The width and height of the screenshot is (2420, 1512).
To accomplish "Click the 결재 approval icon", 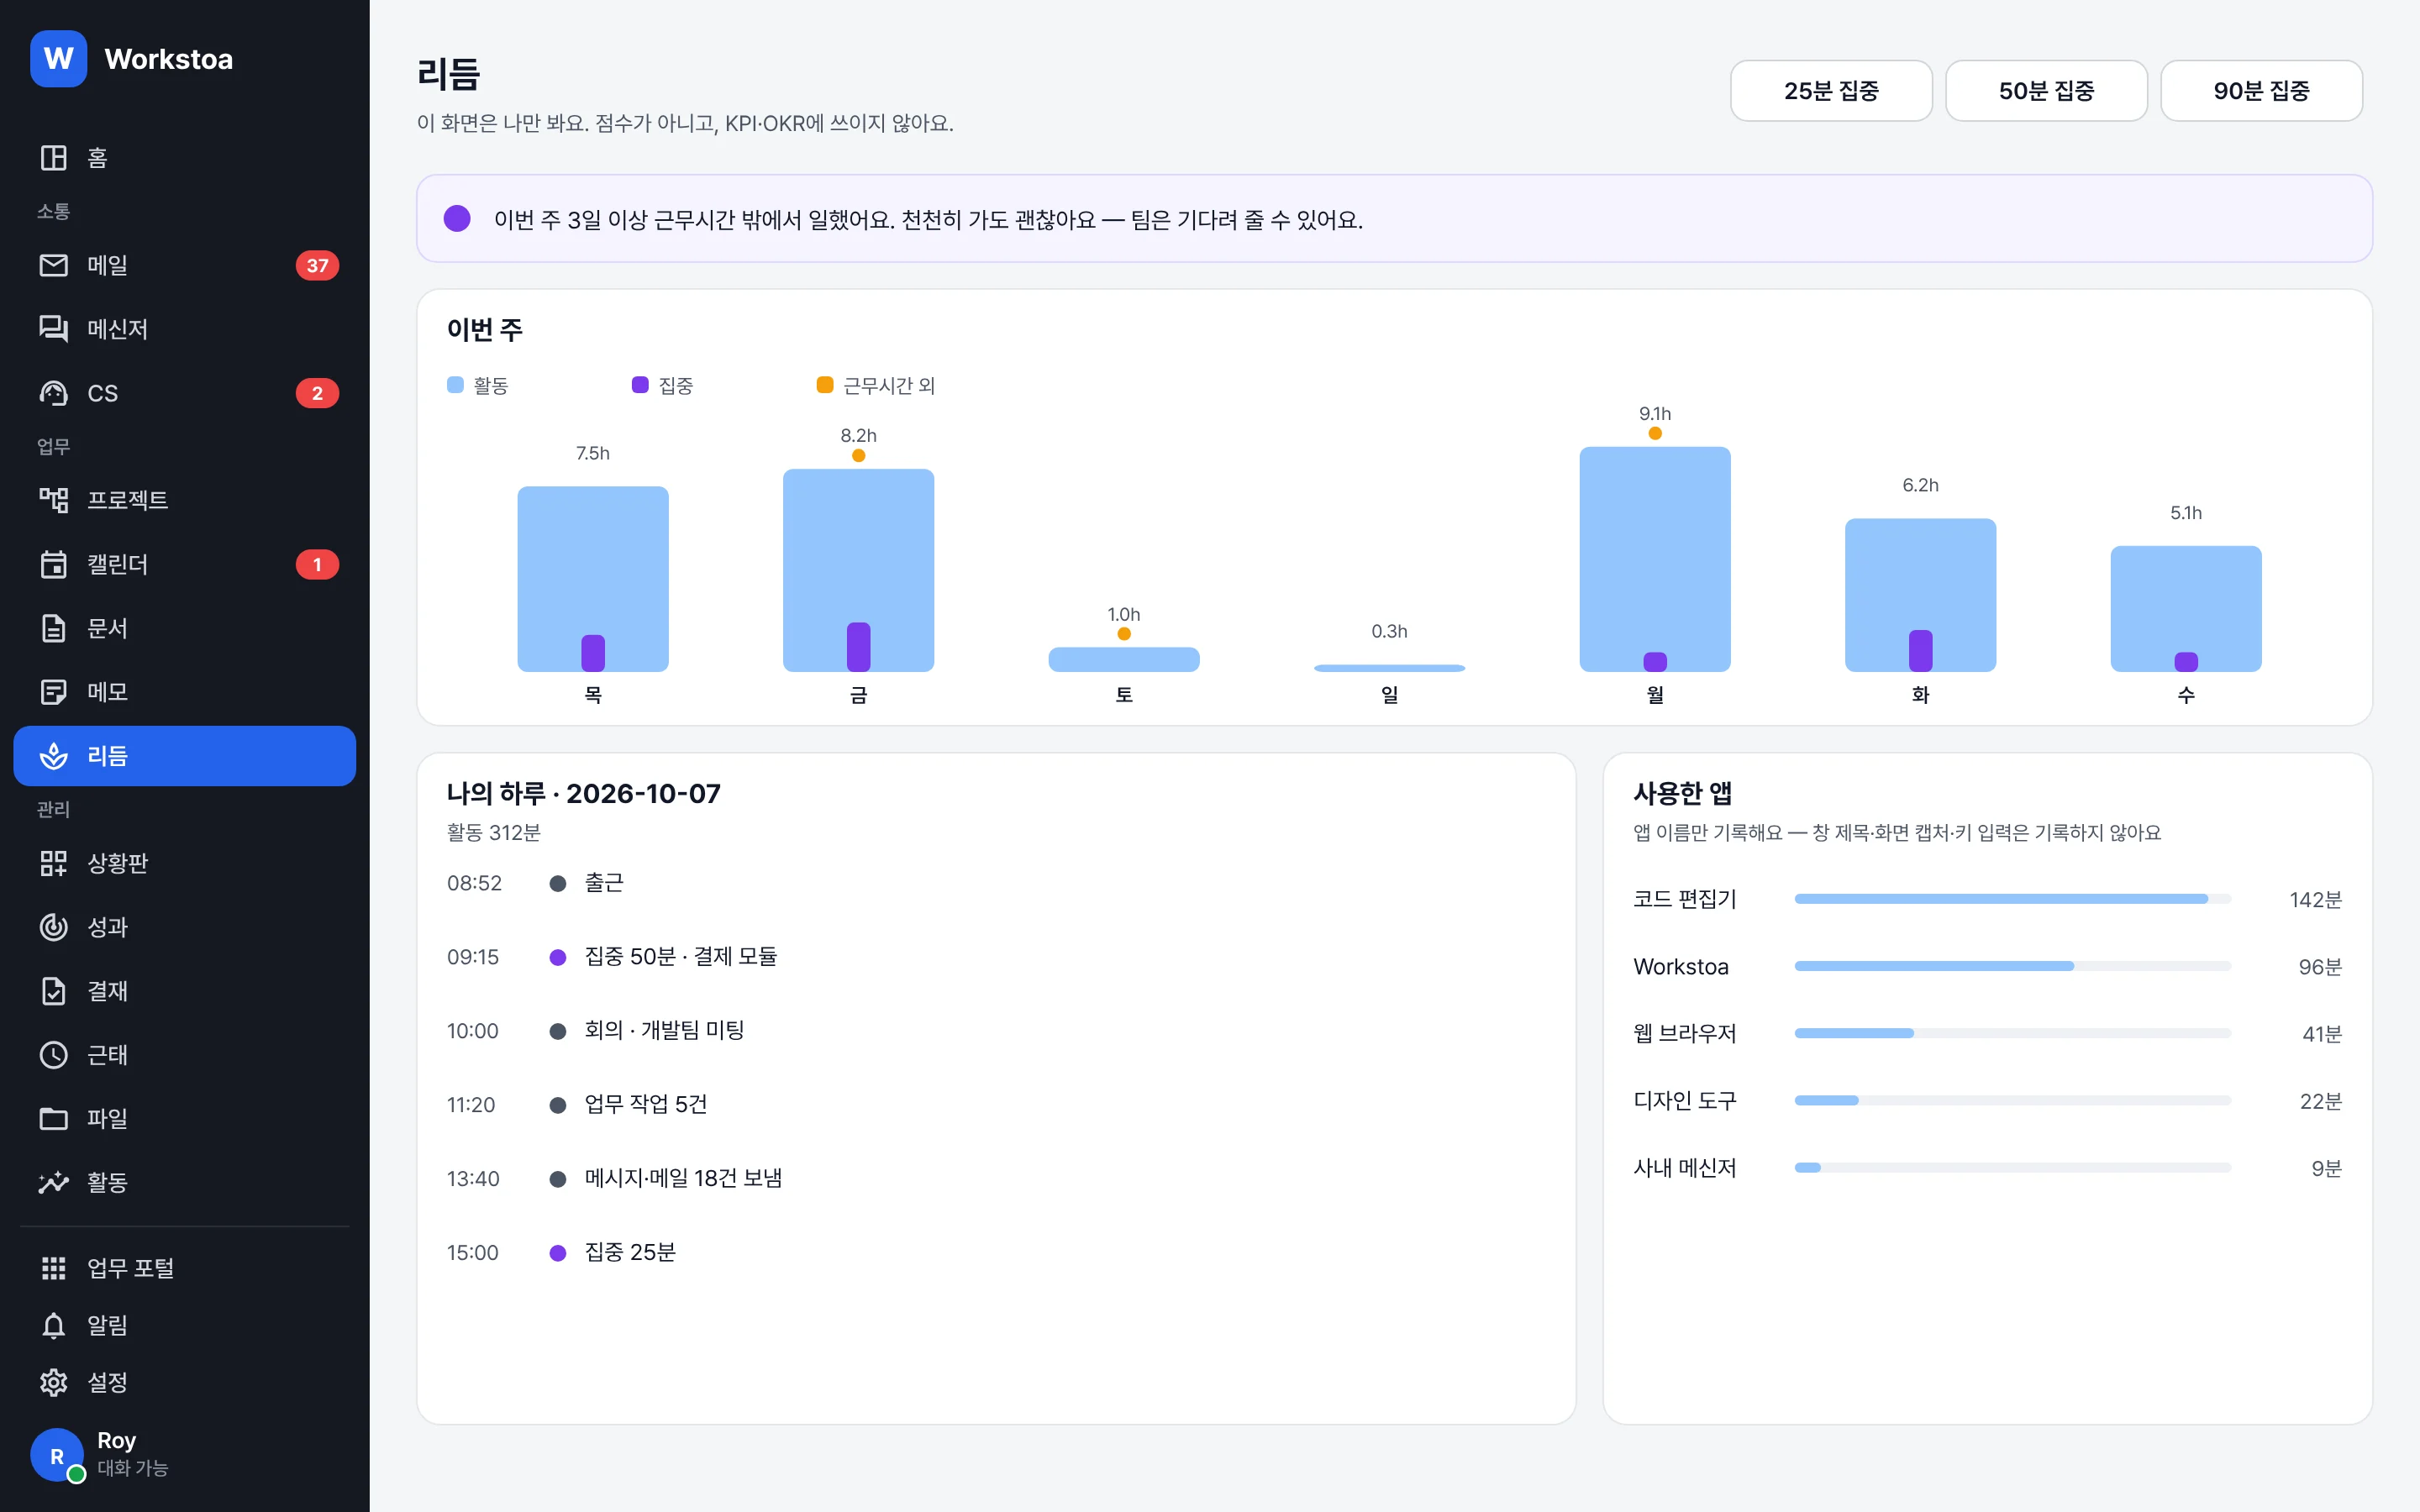I will tap(53, 991).
